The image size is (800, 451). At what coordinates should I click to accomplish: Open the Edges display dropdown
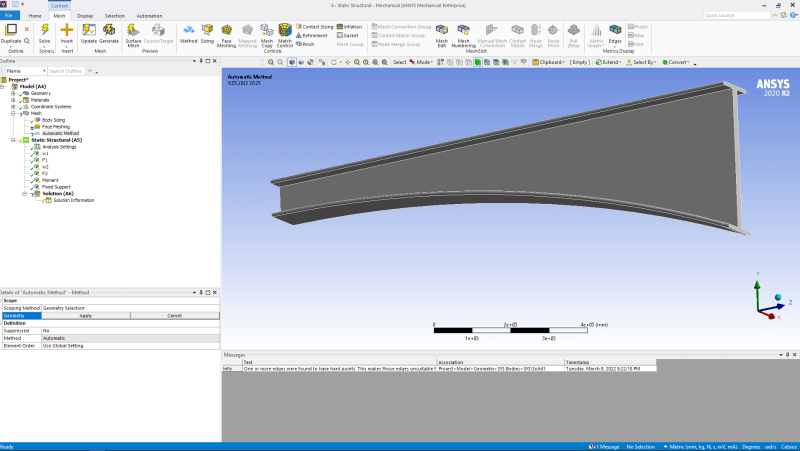615,34
